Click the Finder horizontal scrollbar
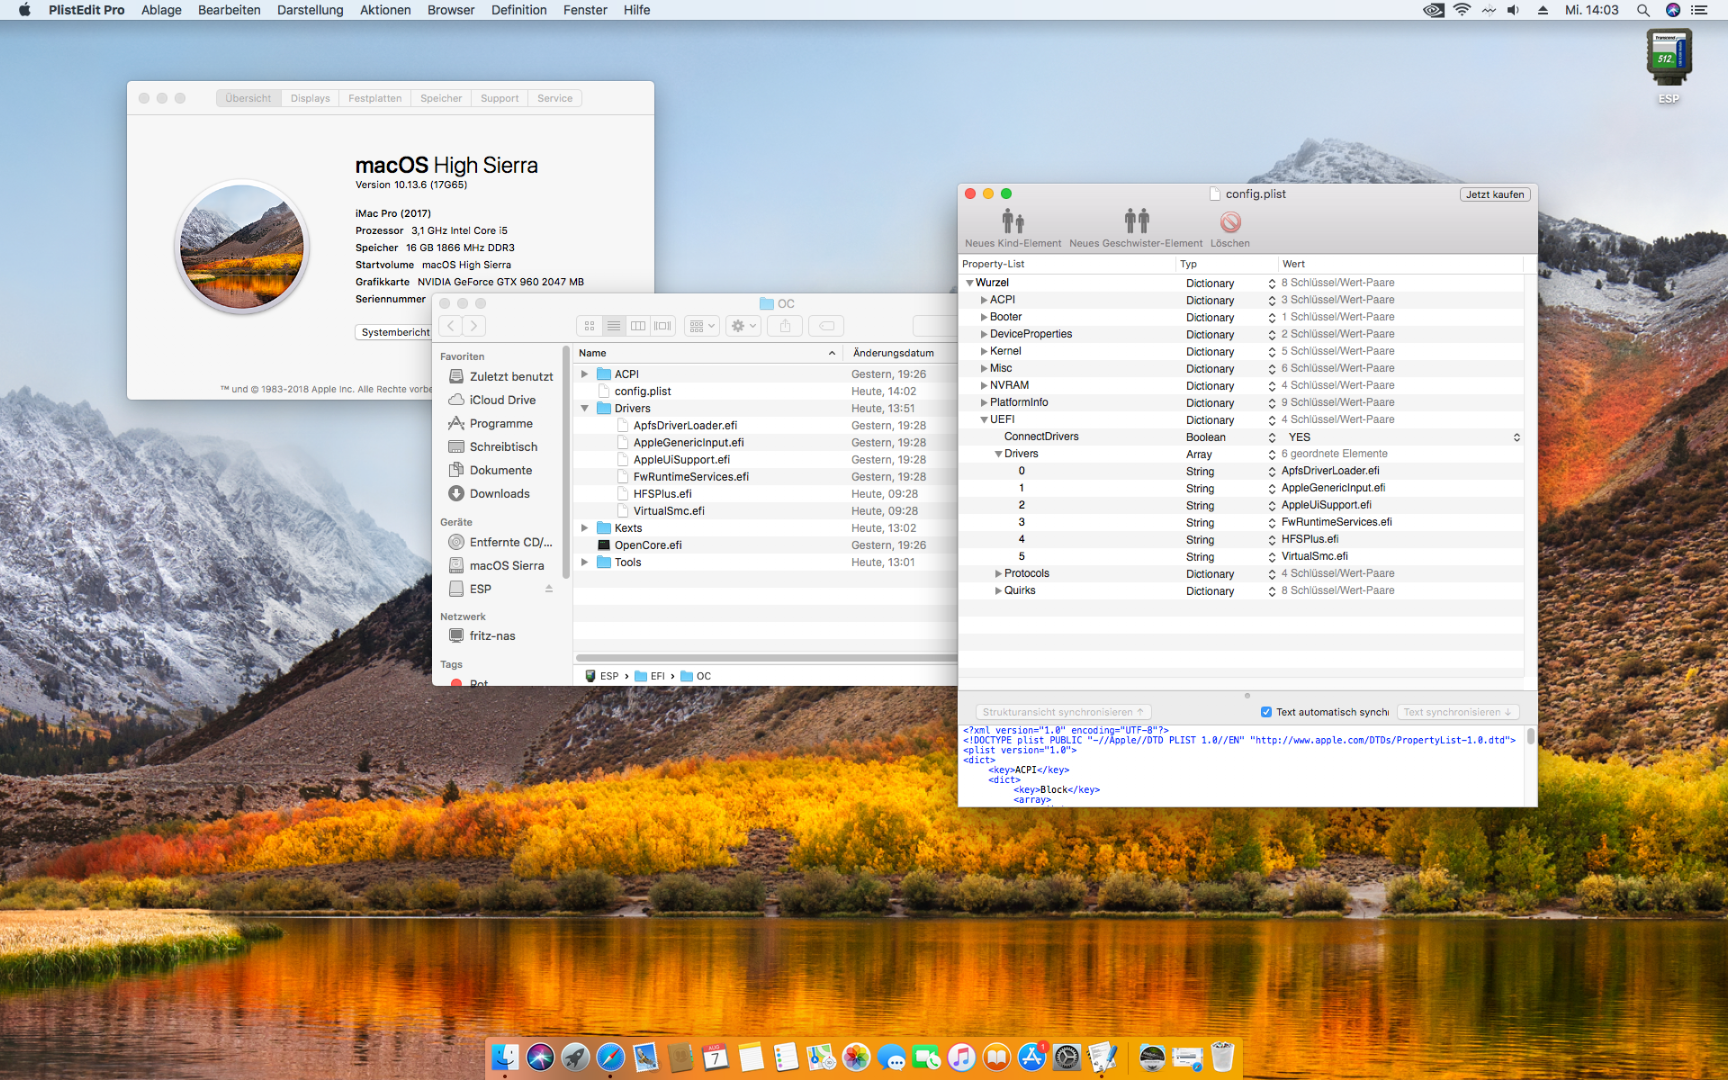 (765, 658)
